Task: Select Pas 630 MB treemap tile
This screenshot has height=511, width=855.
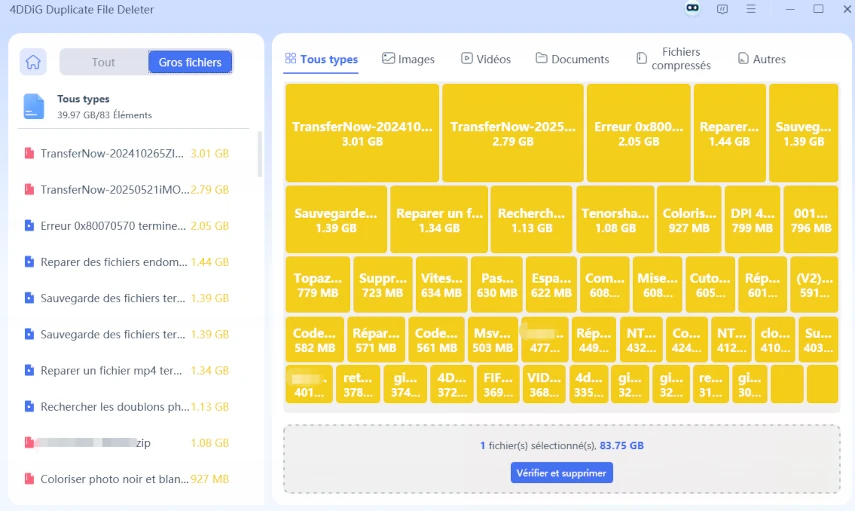Action: point(497,285)
